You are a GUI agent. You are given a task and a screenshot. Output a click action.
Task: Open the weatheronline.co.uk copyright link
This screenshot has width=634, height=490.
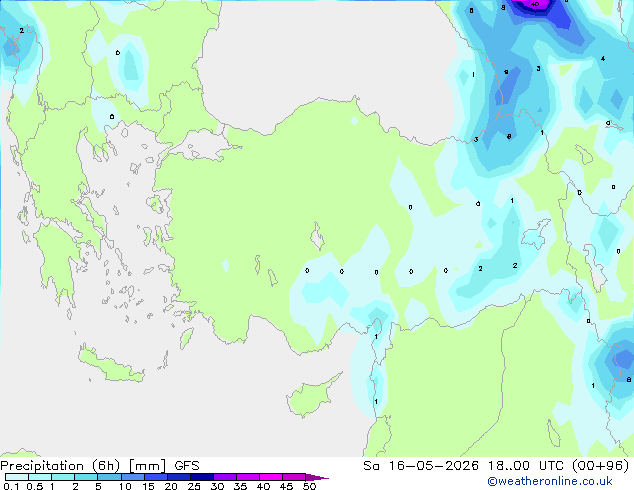[x=549, y=481]
